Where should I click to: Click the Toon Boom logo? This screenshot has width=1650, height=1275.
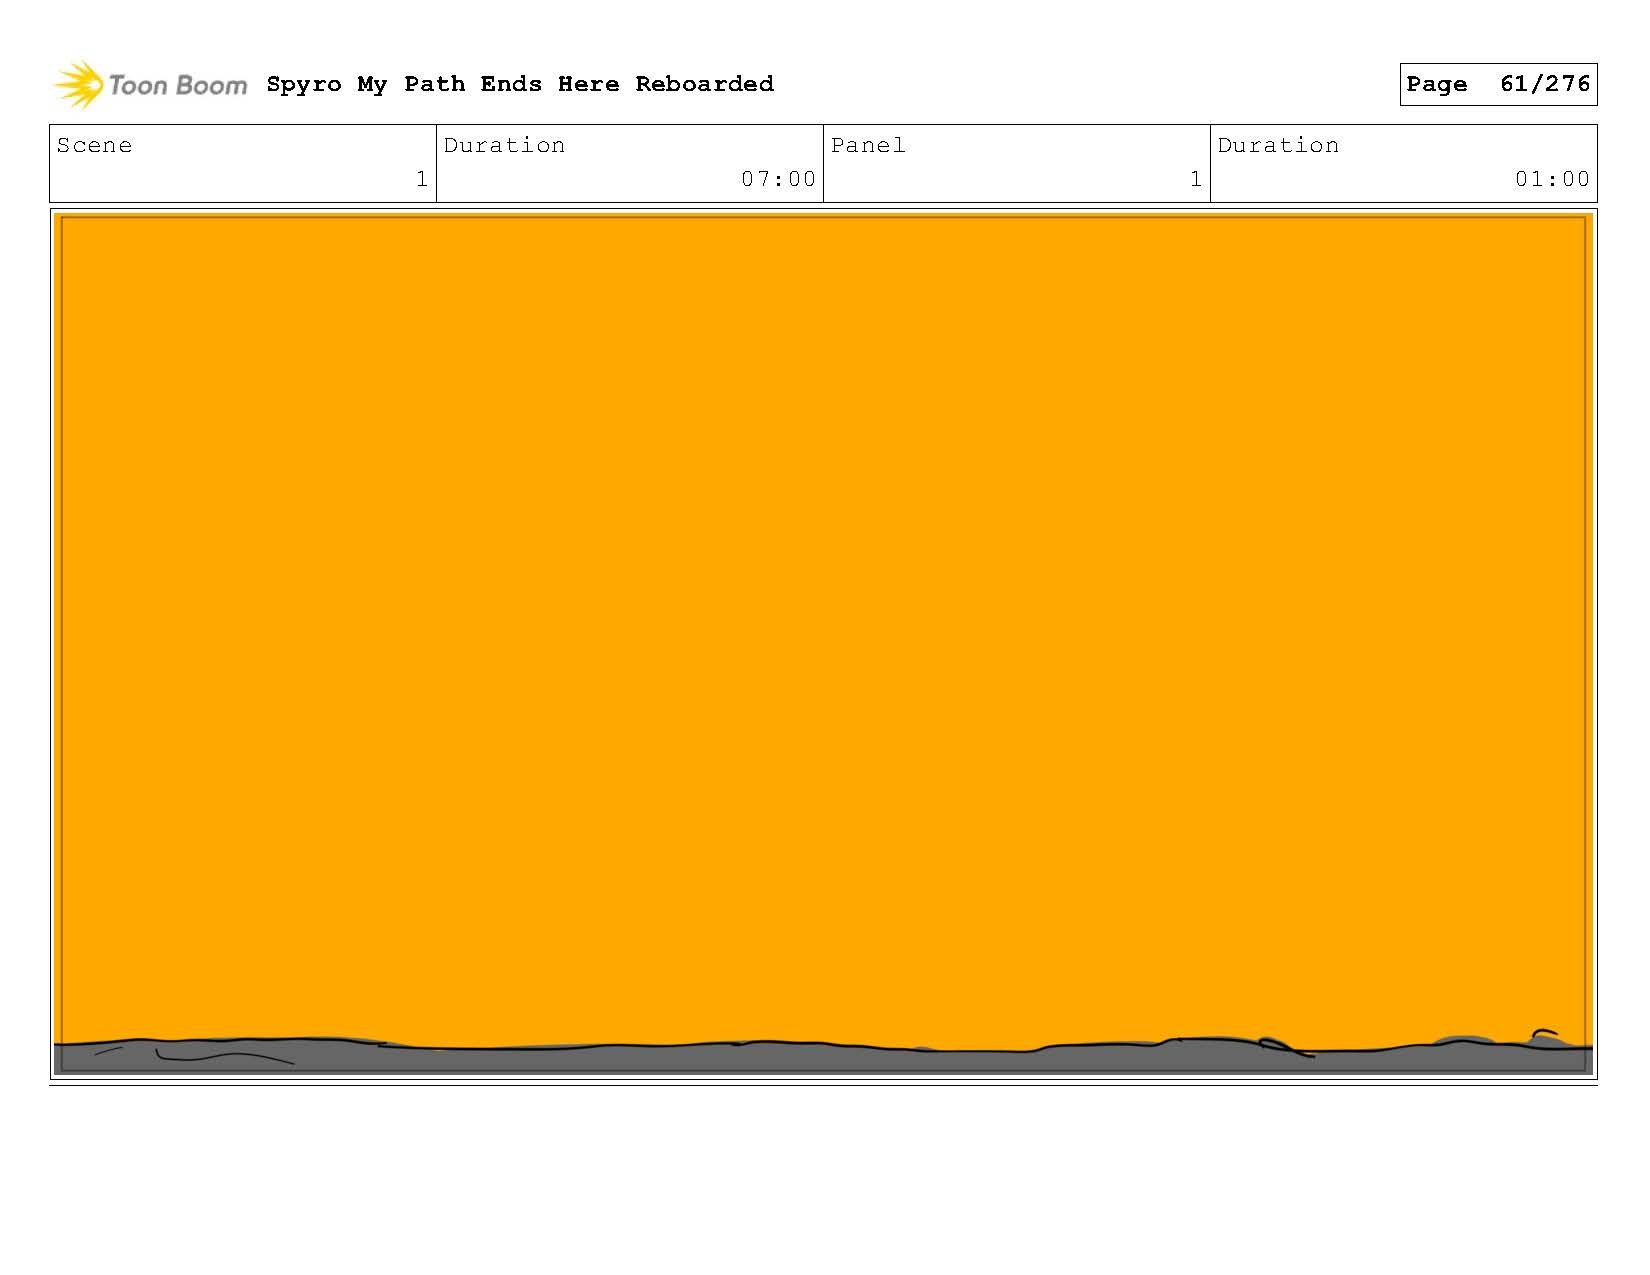(x=150, y=85)
